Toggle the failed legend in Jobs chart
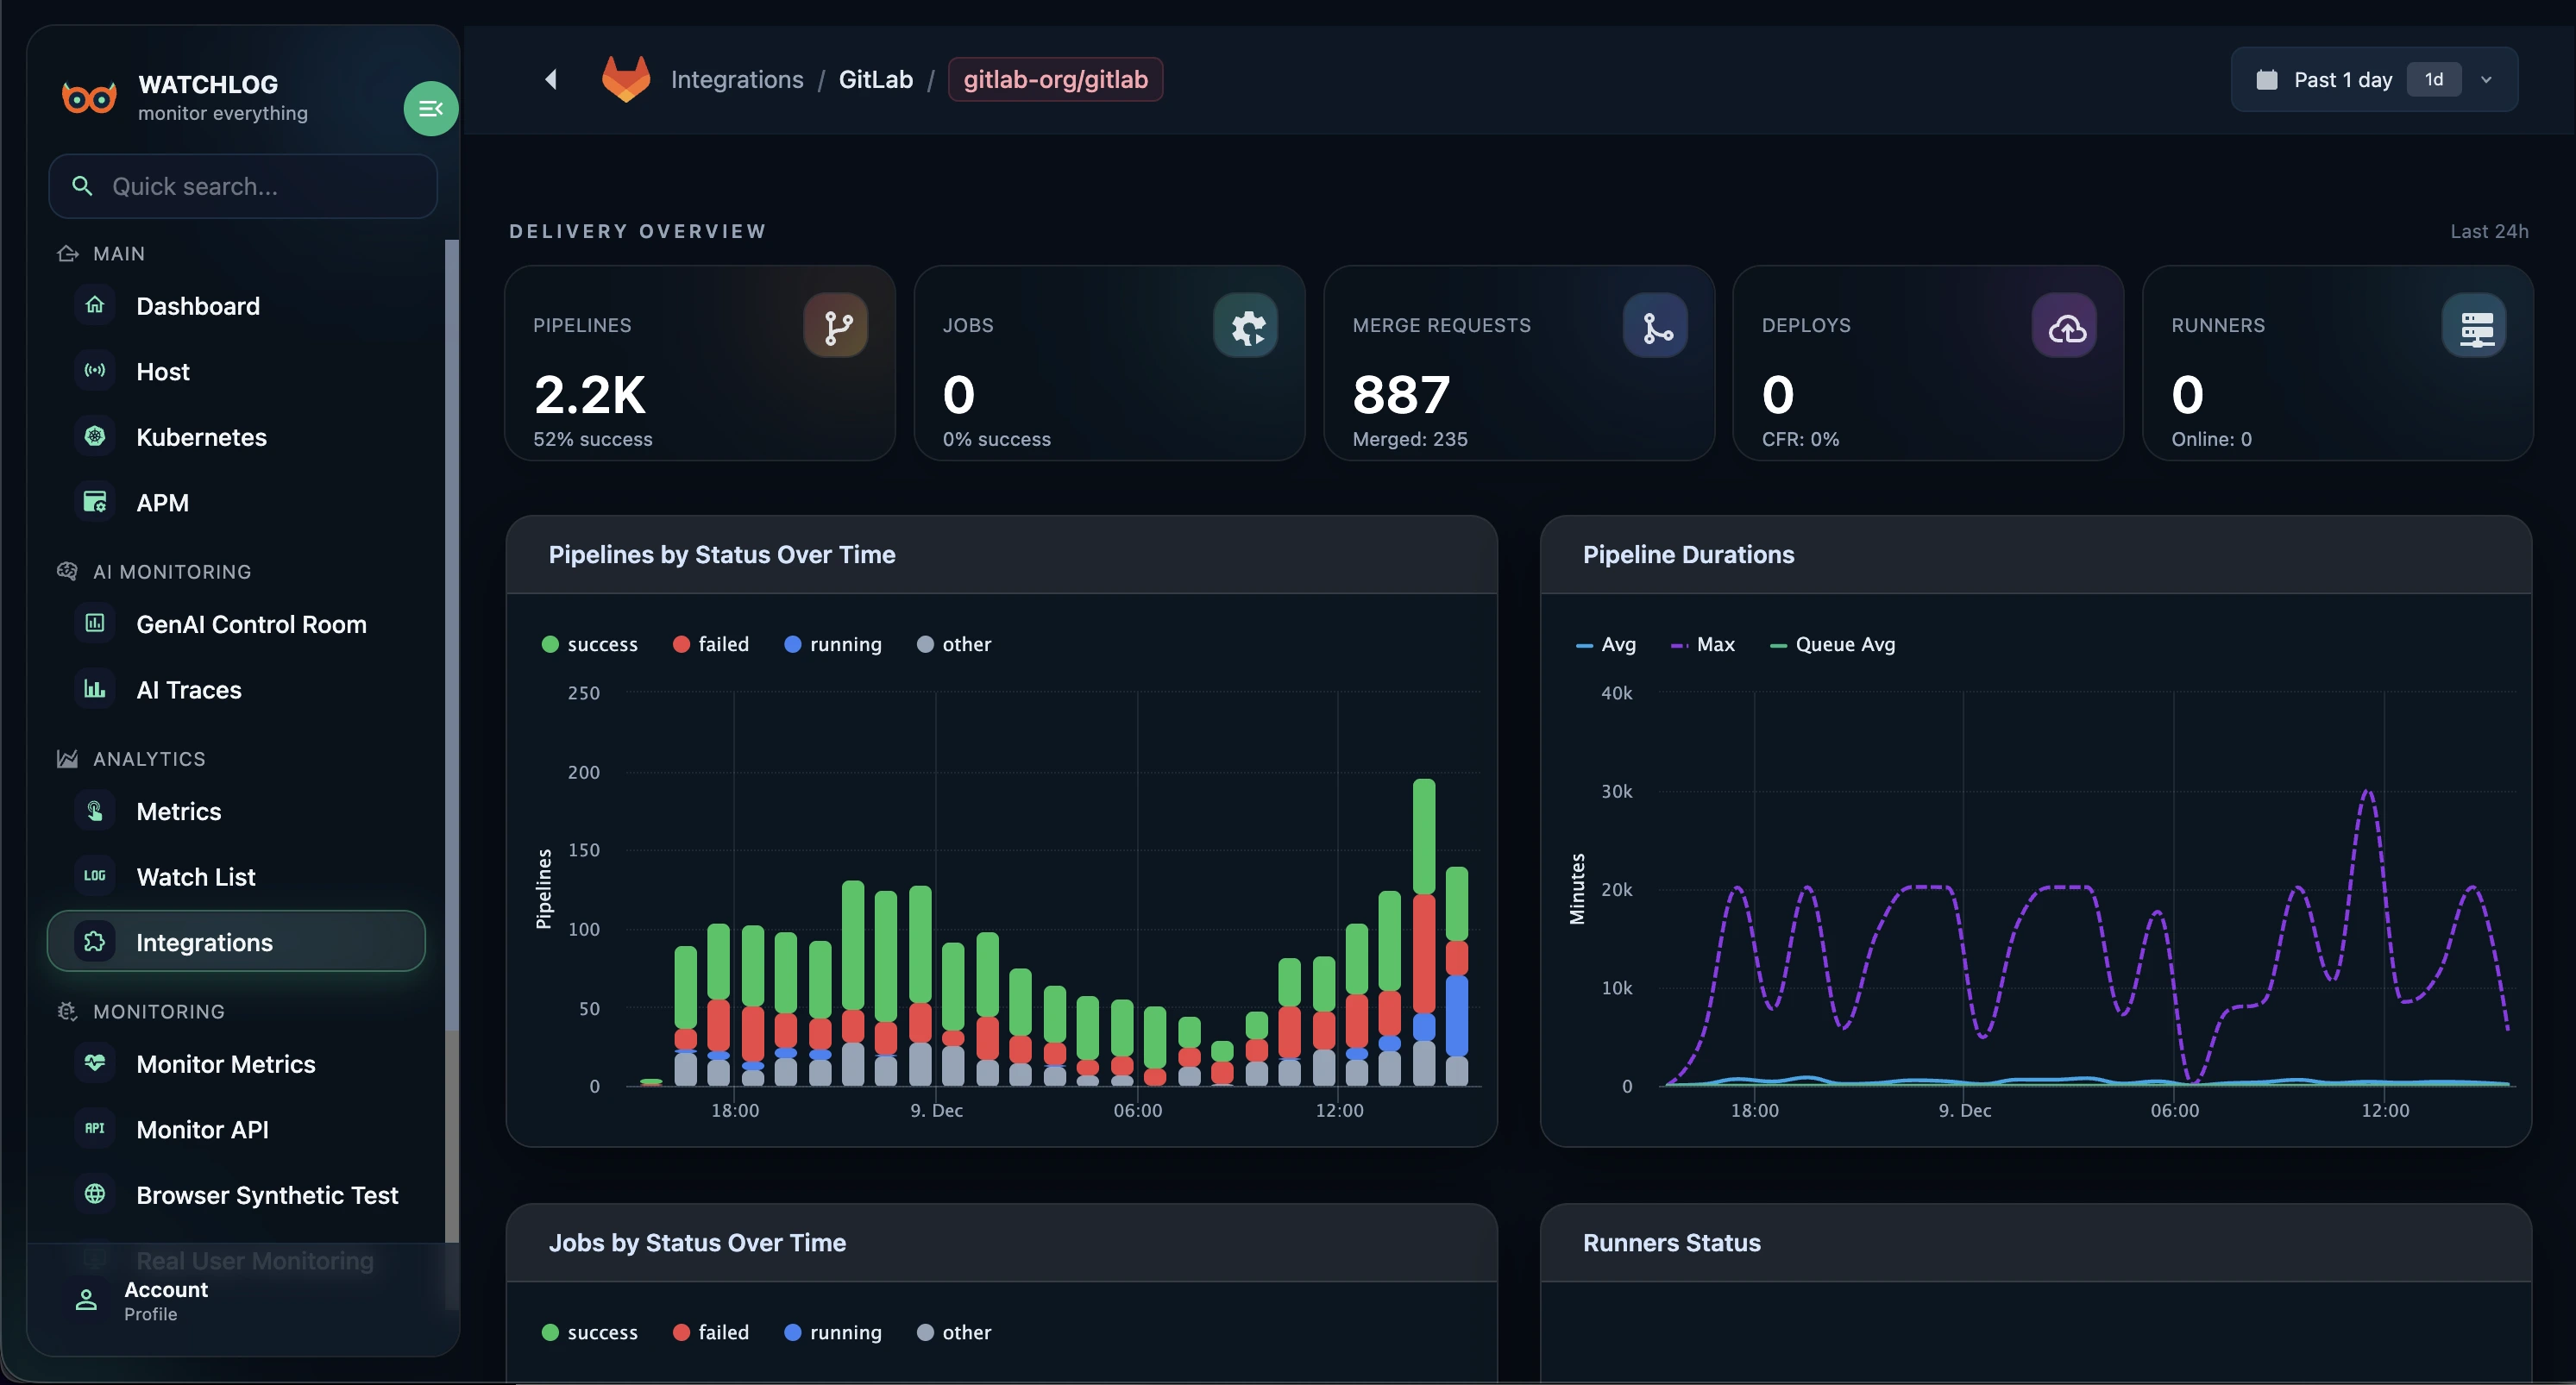The width and height of the screenshot is (2576, 1385). (x=711, y=1332)
